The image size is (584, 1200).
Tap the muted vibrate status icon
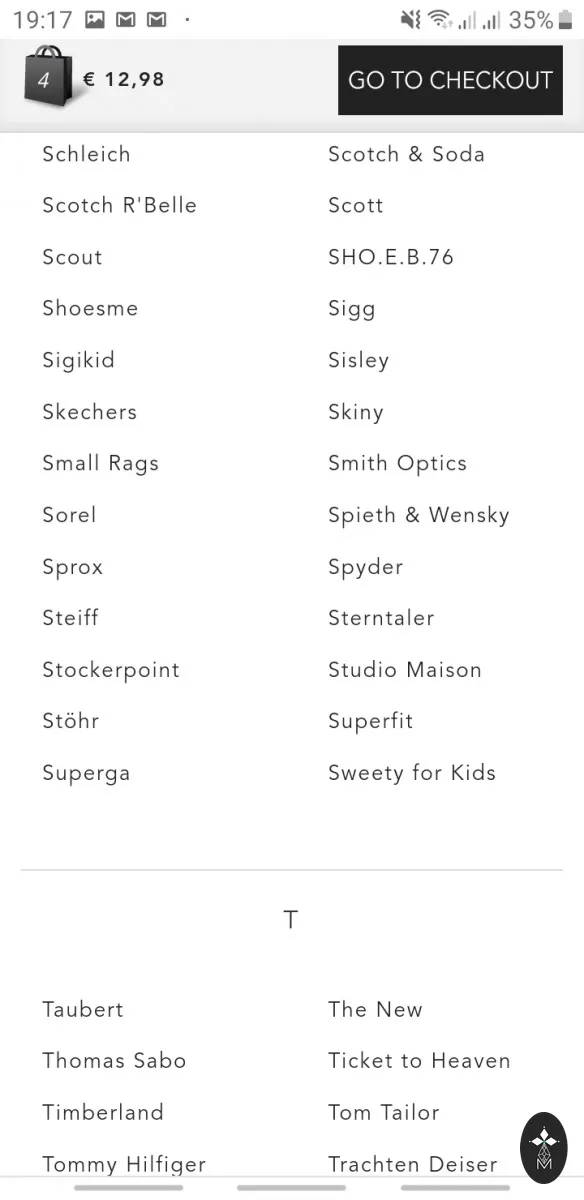(410, 19)
